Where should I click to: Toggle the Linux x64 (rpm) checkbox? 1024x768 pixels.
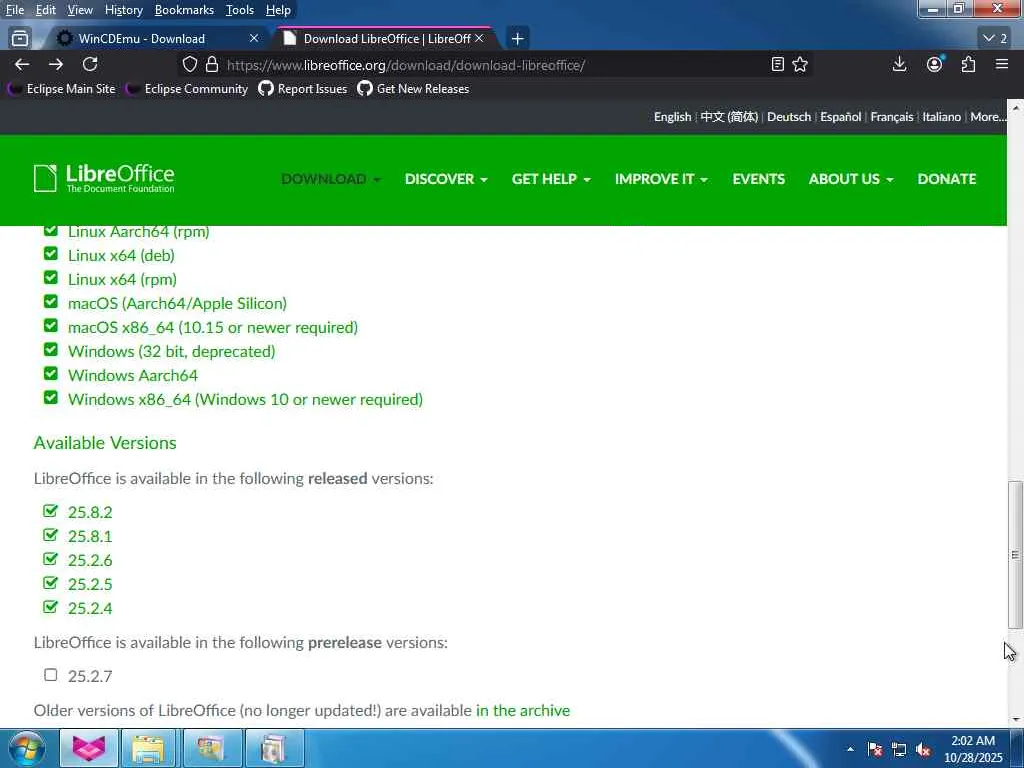pyautogui.click(x=51, y=278)
